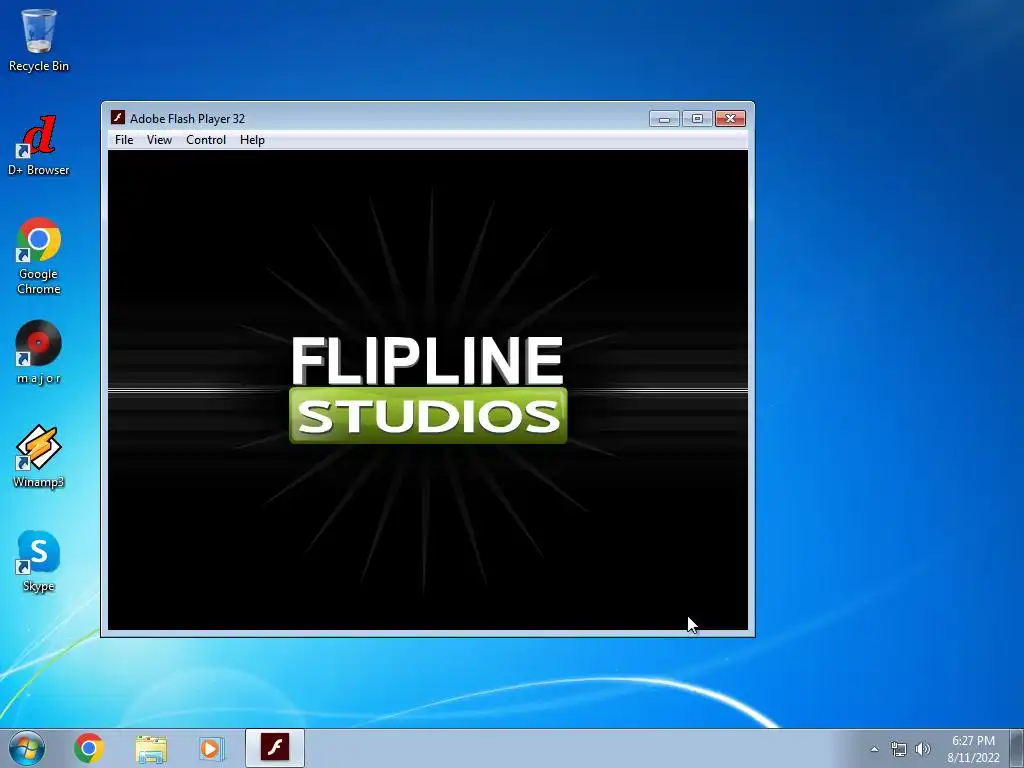Open Windows Media Player from the taskbar
The width and height of the screenshot is (1024, 768).
click(x=212, y=748)
